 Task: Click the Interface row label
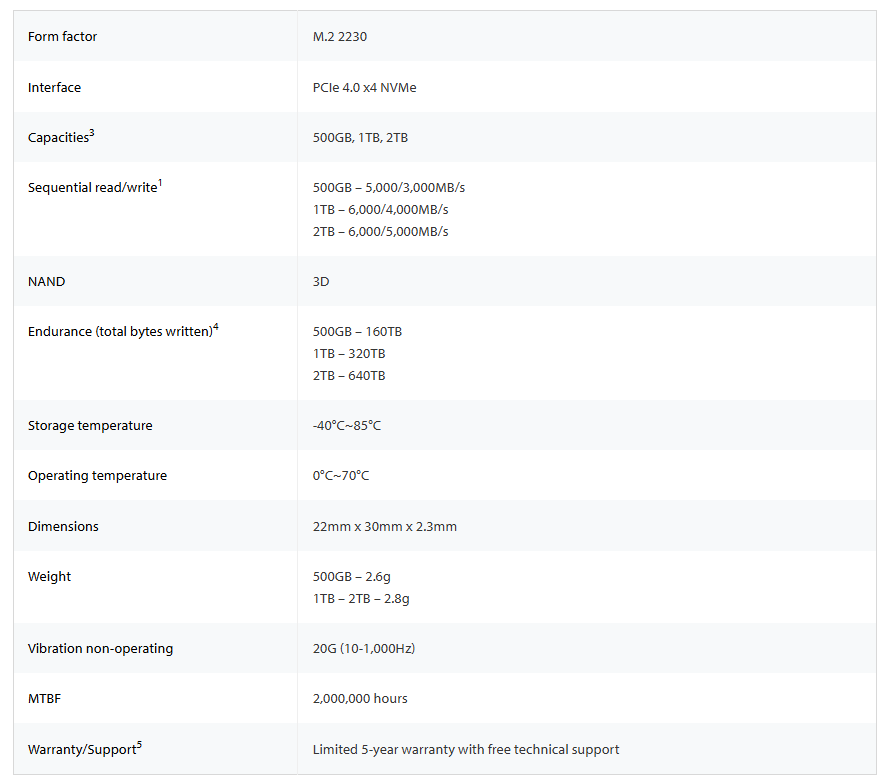(x=55, y=88)
